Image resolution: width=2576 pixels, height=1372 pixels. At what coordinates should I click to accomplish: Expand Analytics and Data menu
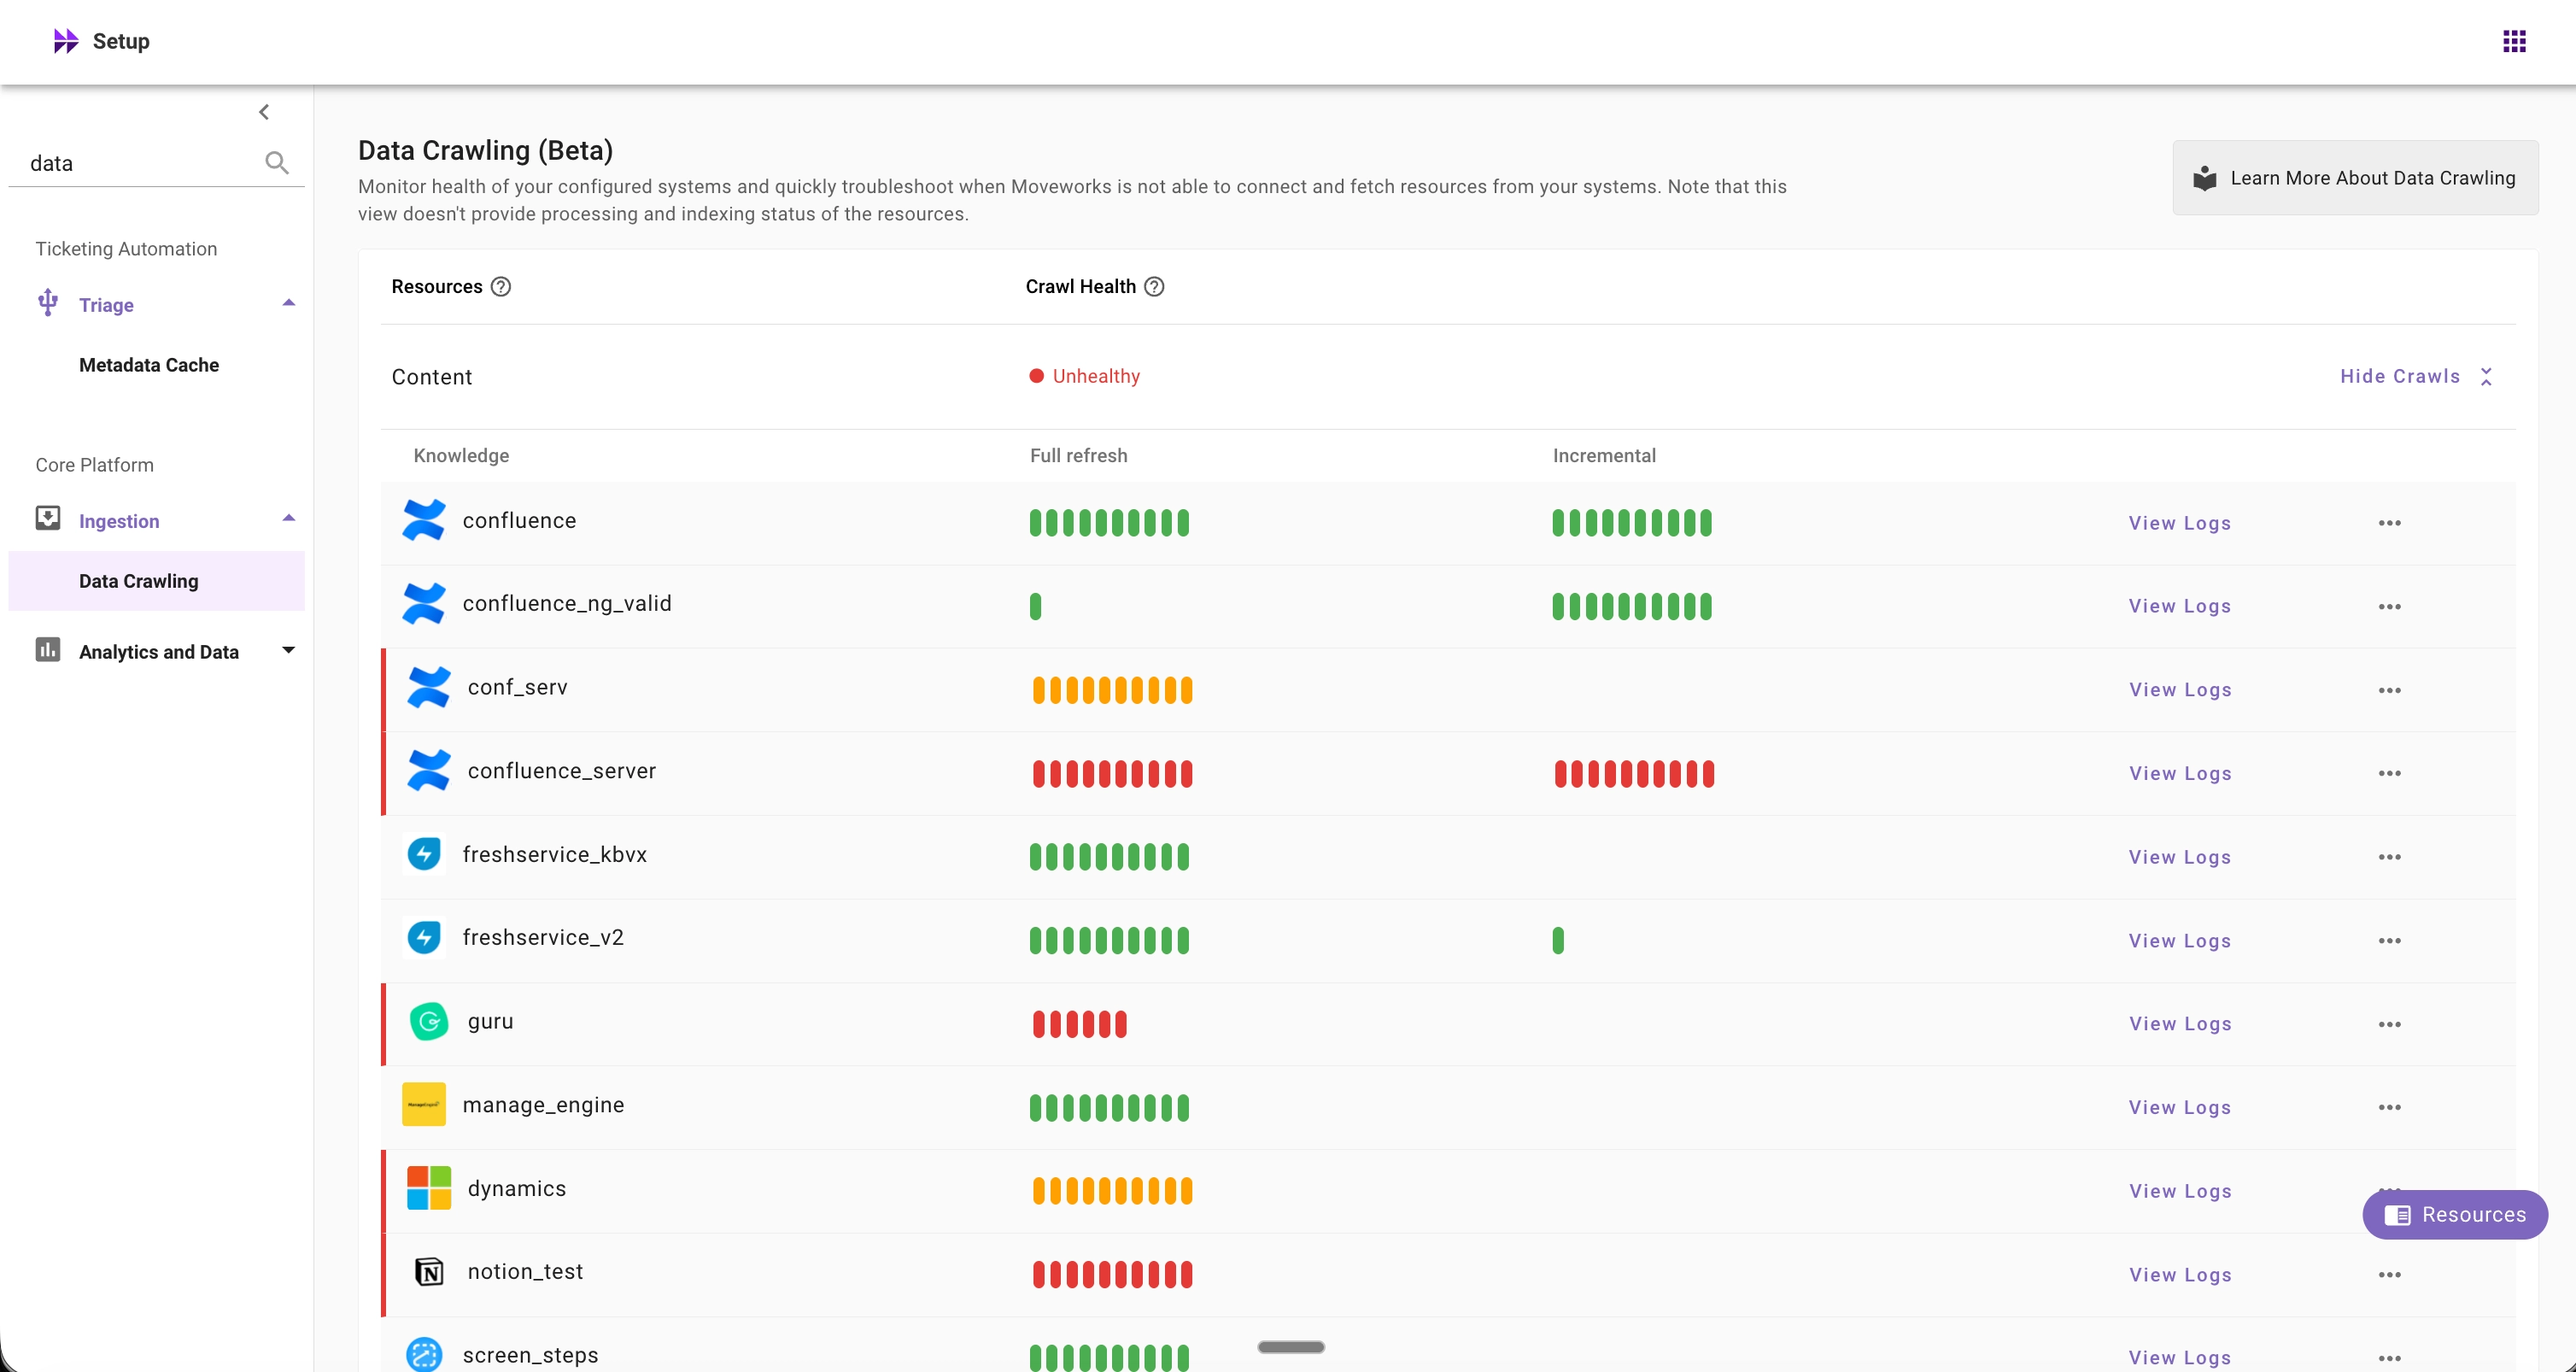point(288,651)
